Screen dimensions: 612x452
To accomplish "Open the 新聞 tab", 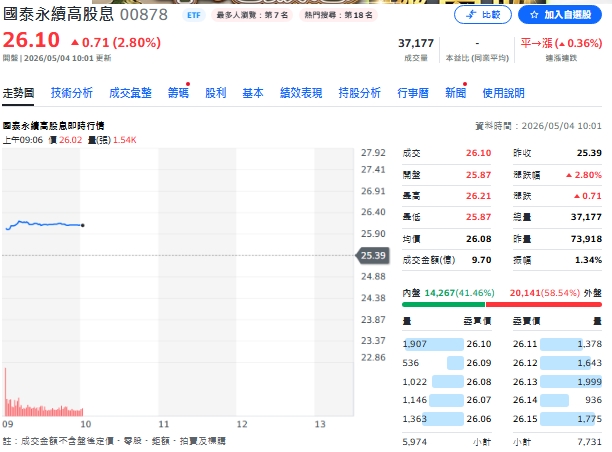I will click(455, 93).
